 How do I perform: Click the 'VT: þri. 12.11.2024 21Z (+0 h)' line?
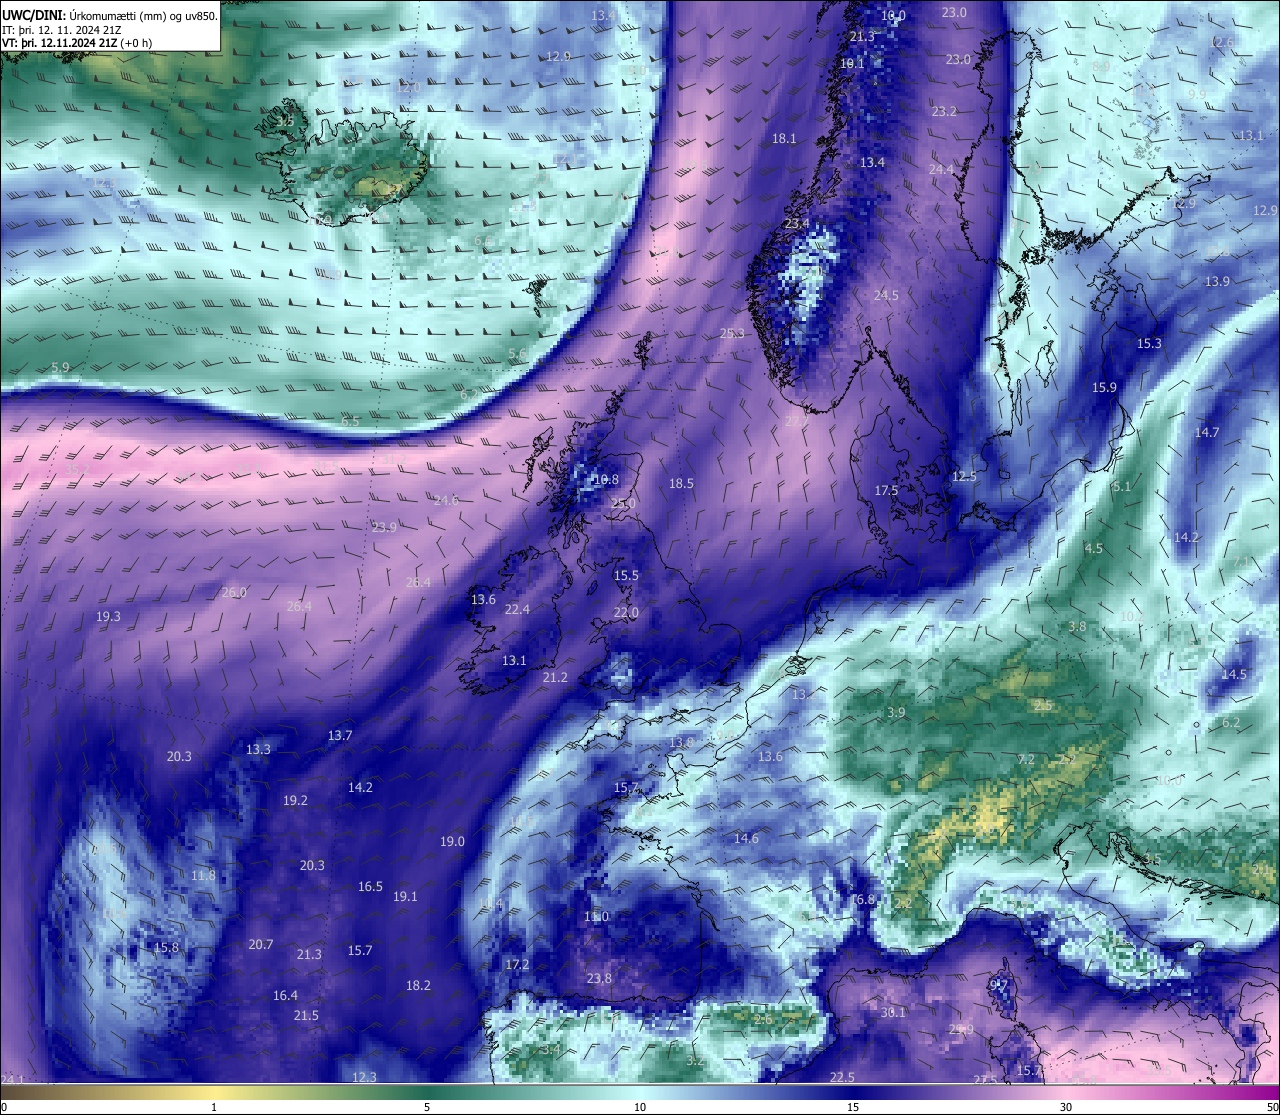click(x=77, y=43)
